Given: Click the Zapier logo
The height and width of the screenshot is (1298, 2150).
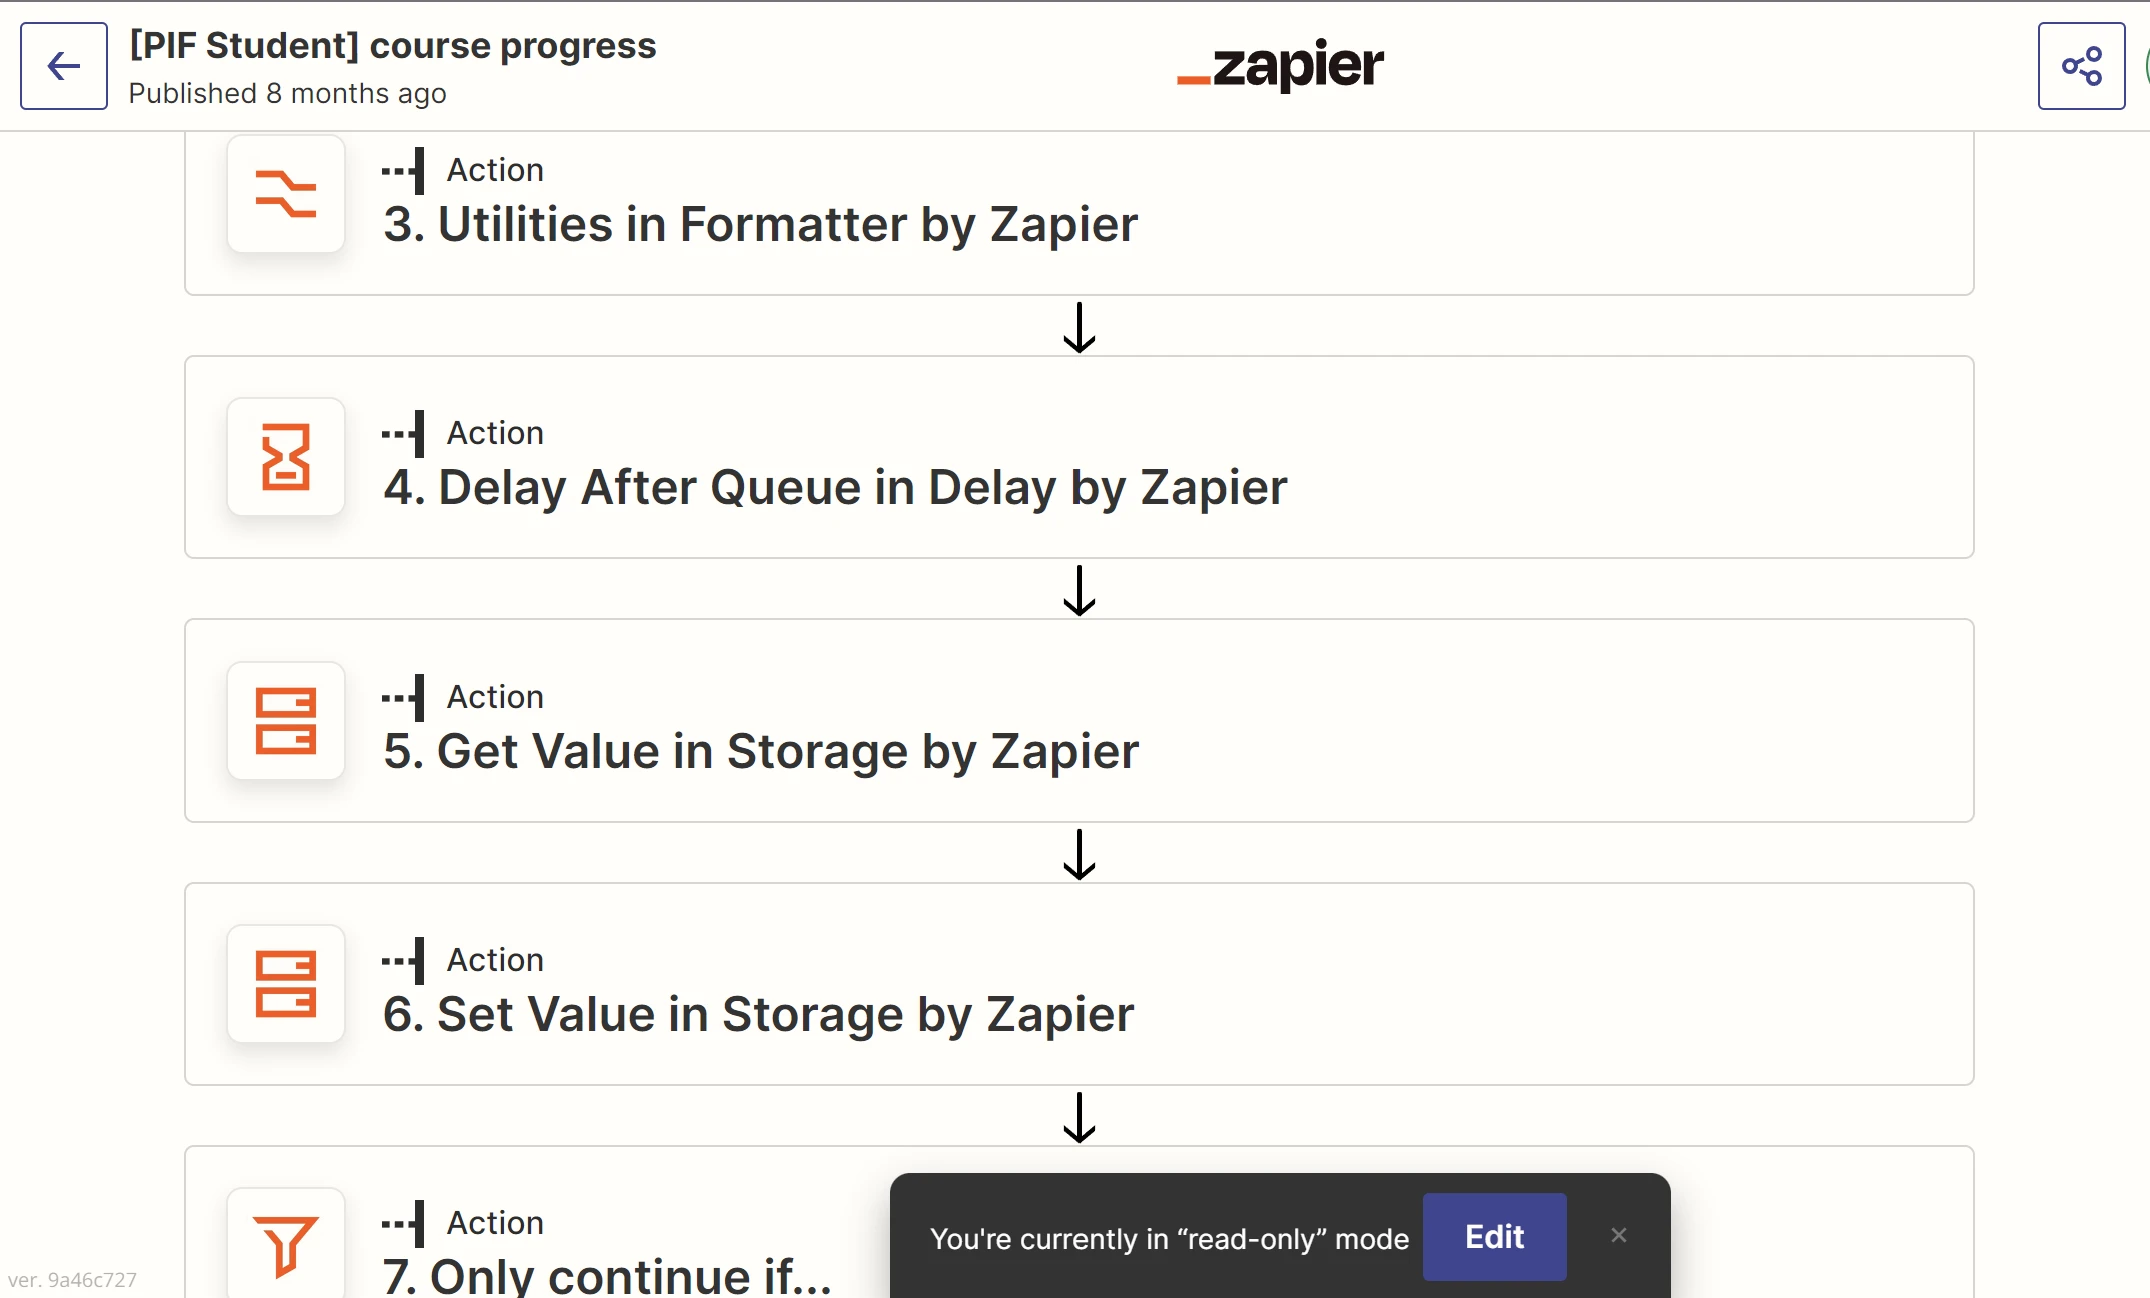Looking at the screenshot, I should pyautogui.click(x=1281, y=66).
